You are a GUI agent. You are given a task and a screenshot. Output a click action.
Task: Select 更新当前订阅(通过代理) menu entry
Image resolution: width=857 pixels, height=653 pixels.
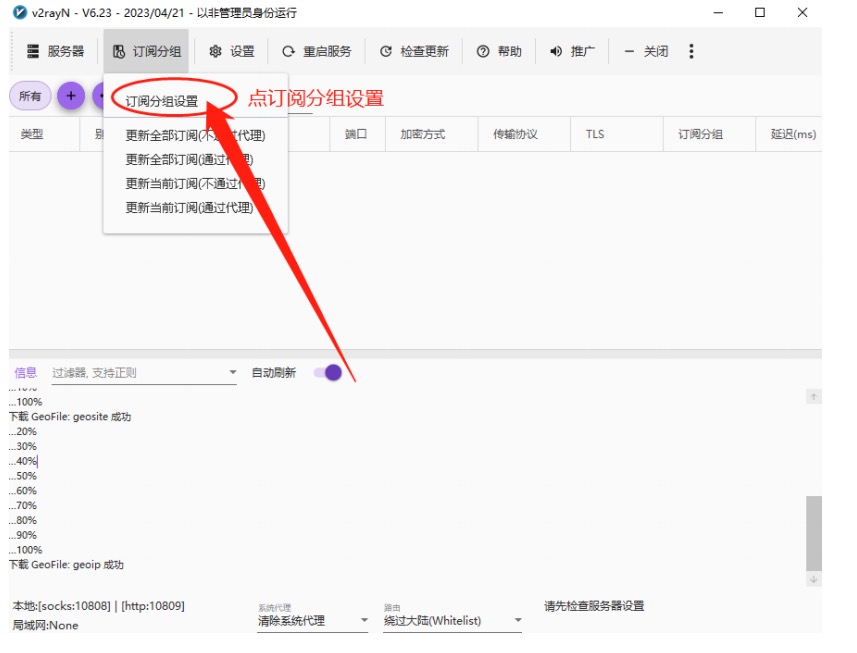click(x=189, y=208)
